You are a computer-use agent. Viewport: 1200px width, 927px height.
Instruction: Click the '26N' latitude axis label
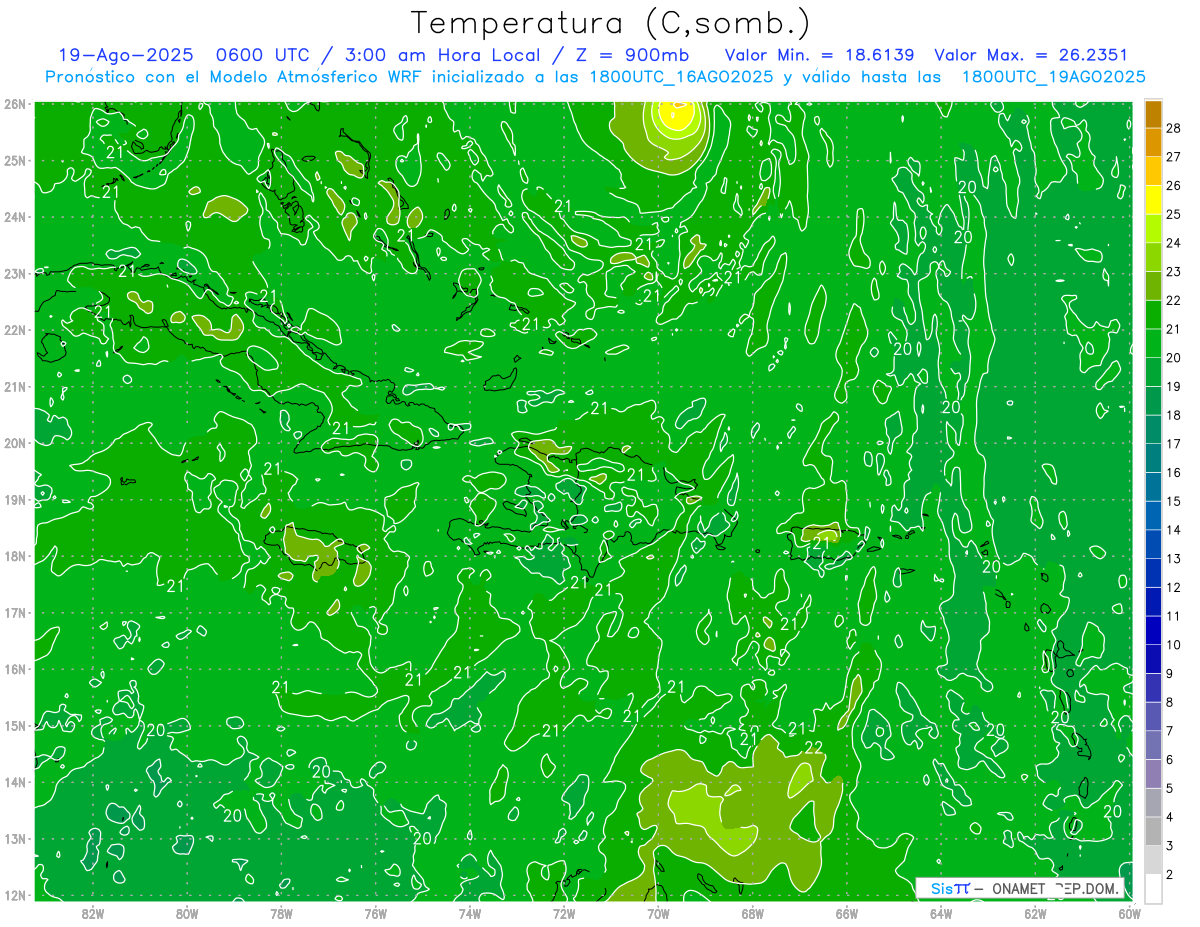click(14, 104)
